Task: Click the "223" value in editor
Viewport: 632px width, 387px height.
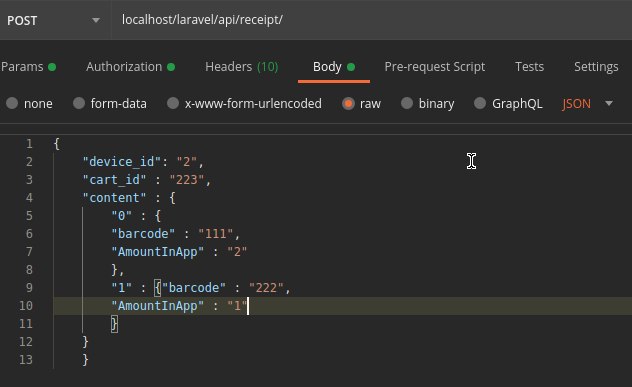Action: pyautogui.click(x=187, y=179)
